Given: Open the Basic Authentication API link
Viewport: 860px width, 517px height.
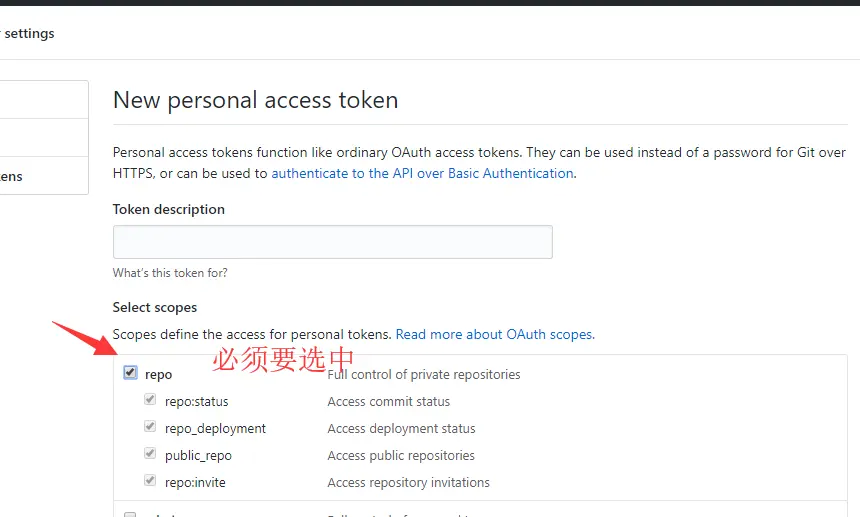Looking at the screenshot, I should coord(422,173).
